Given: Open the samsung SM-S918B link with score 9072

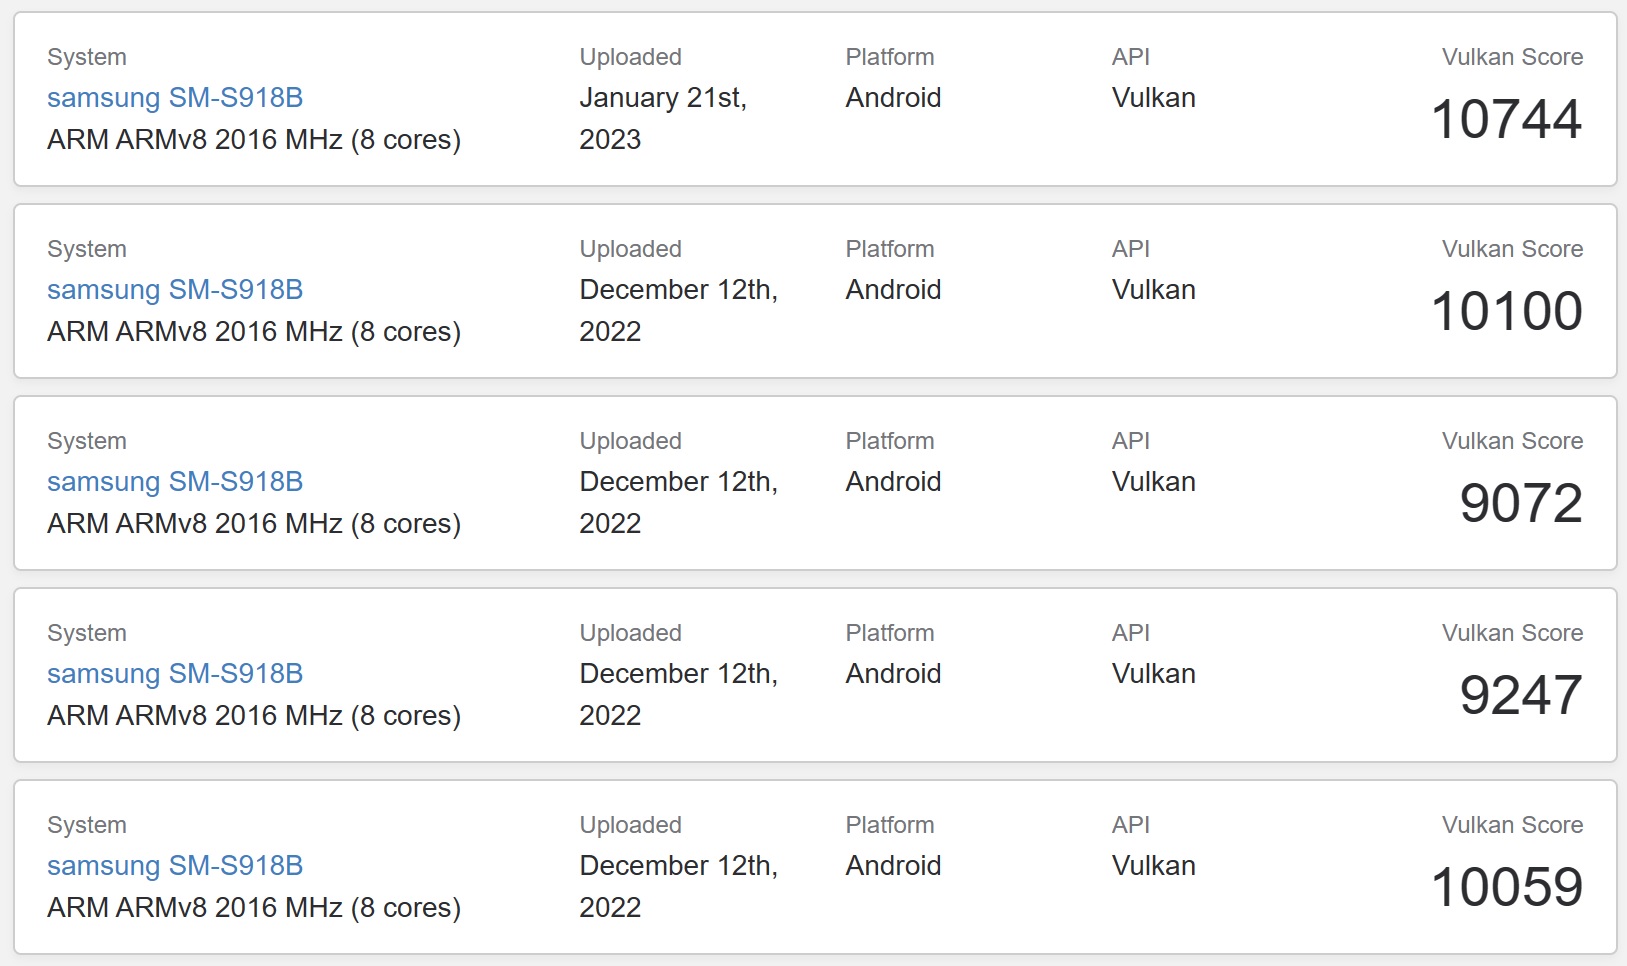Looking at the screenshot, I should point(176,482).
